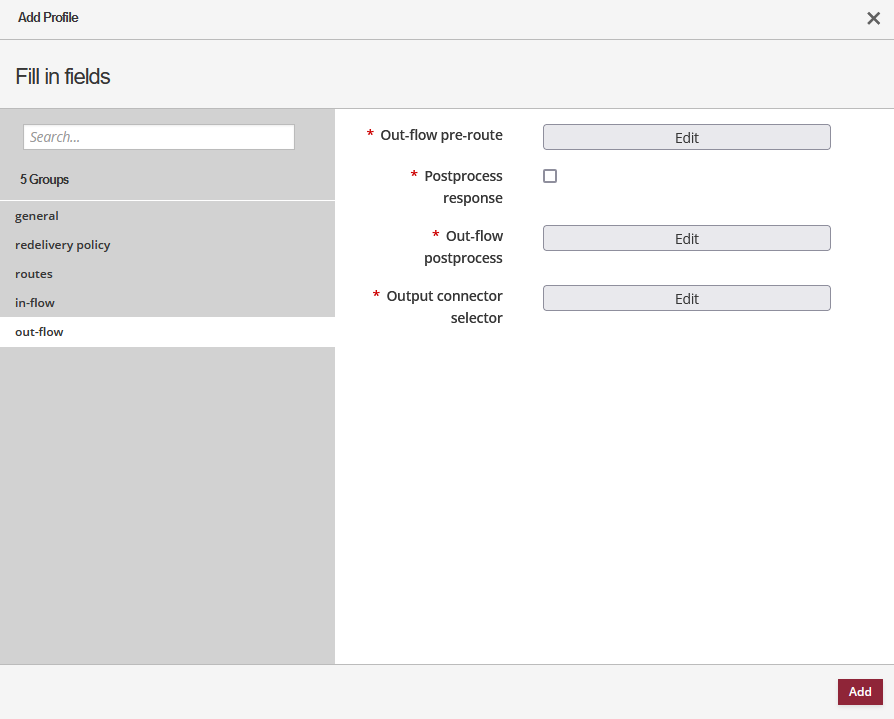The height and width of the screenshot is (719, 894).
Task: Switch to the routes group
Action: tap(34, 274)
